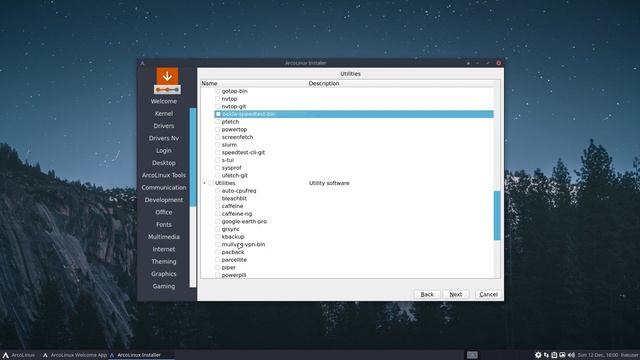Open the Login sidebar step

coord(164,151)
